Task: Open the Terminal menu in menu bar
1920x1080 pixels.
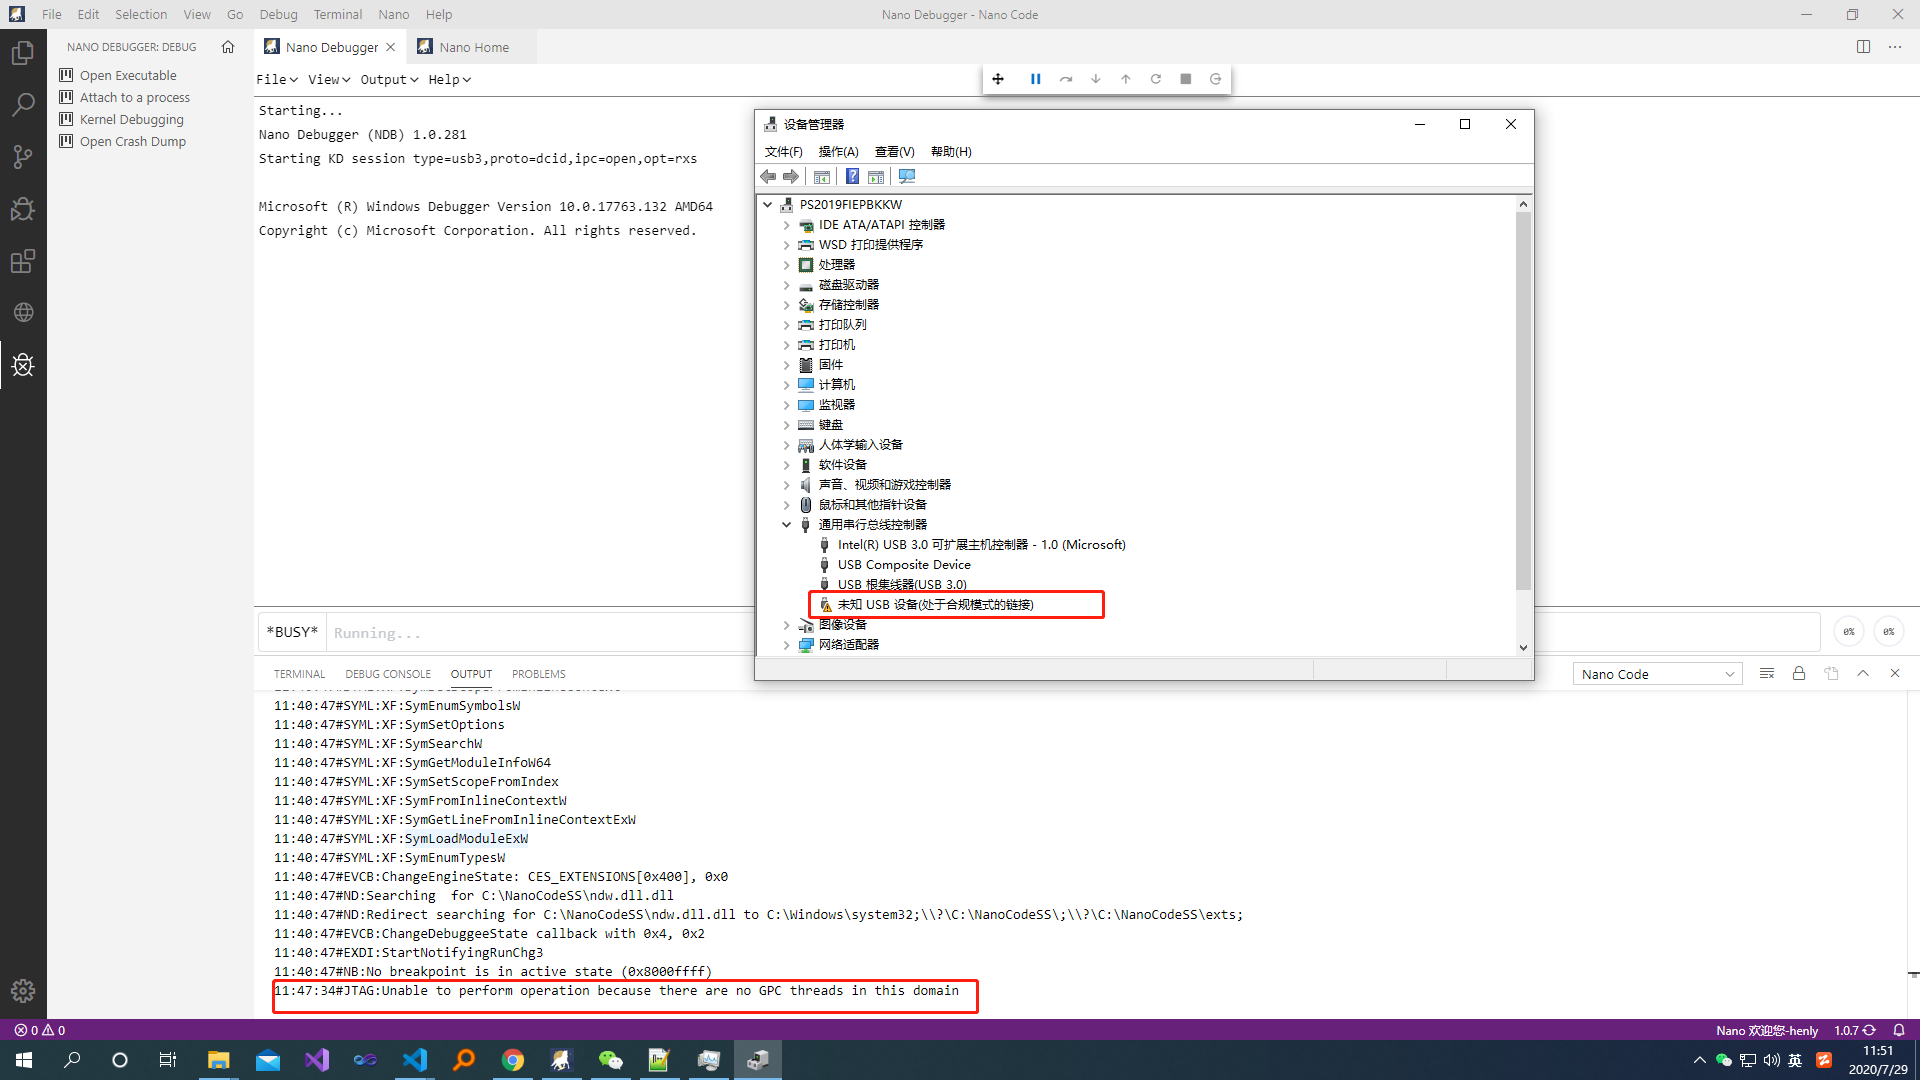Action: tap(338, 14)
